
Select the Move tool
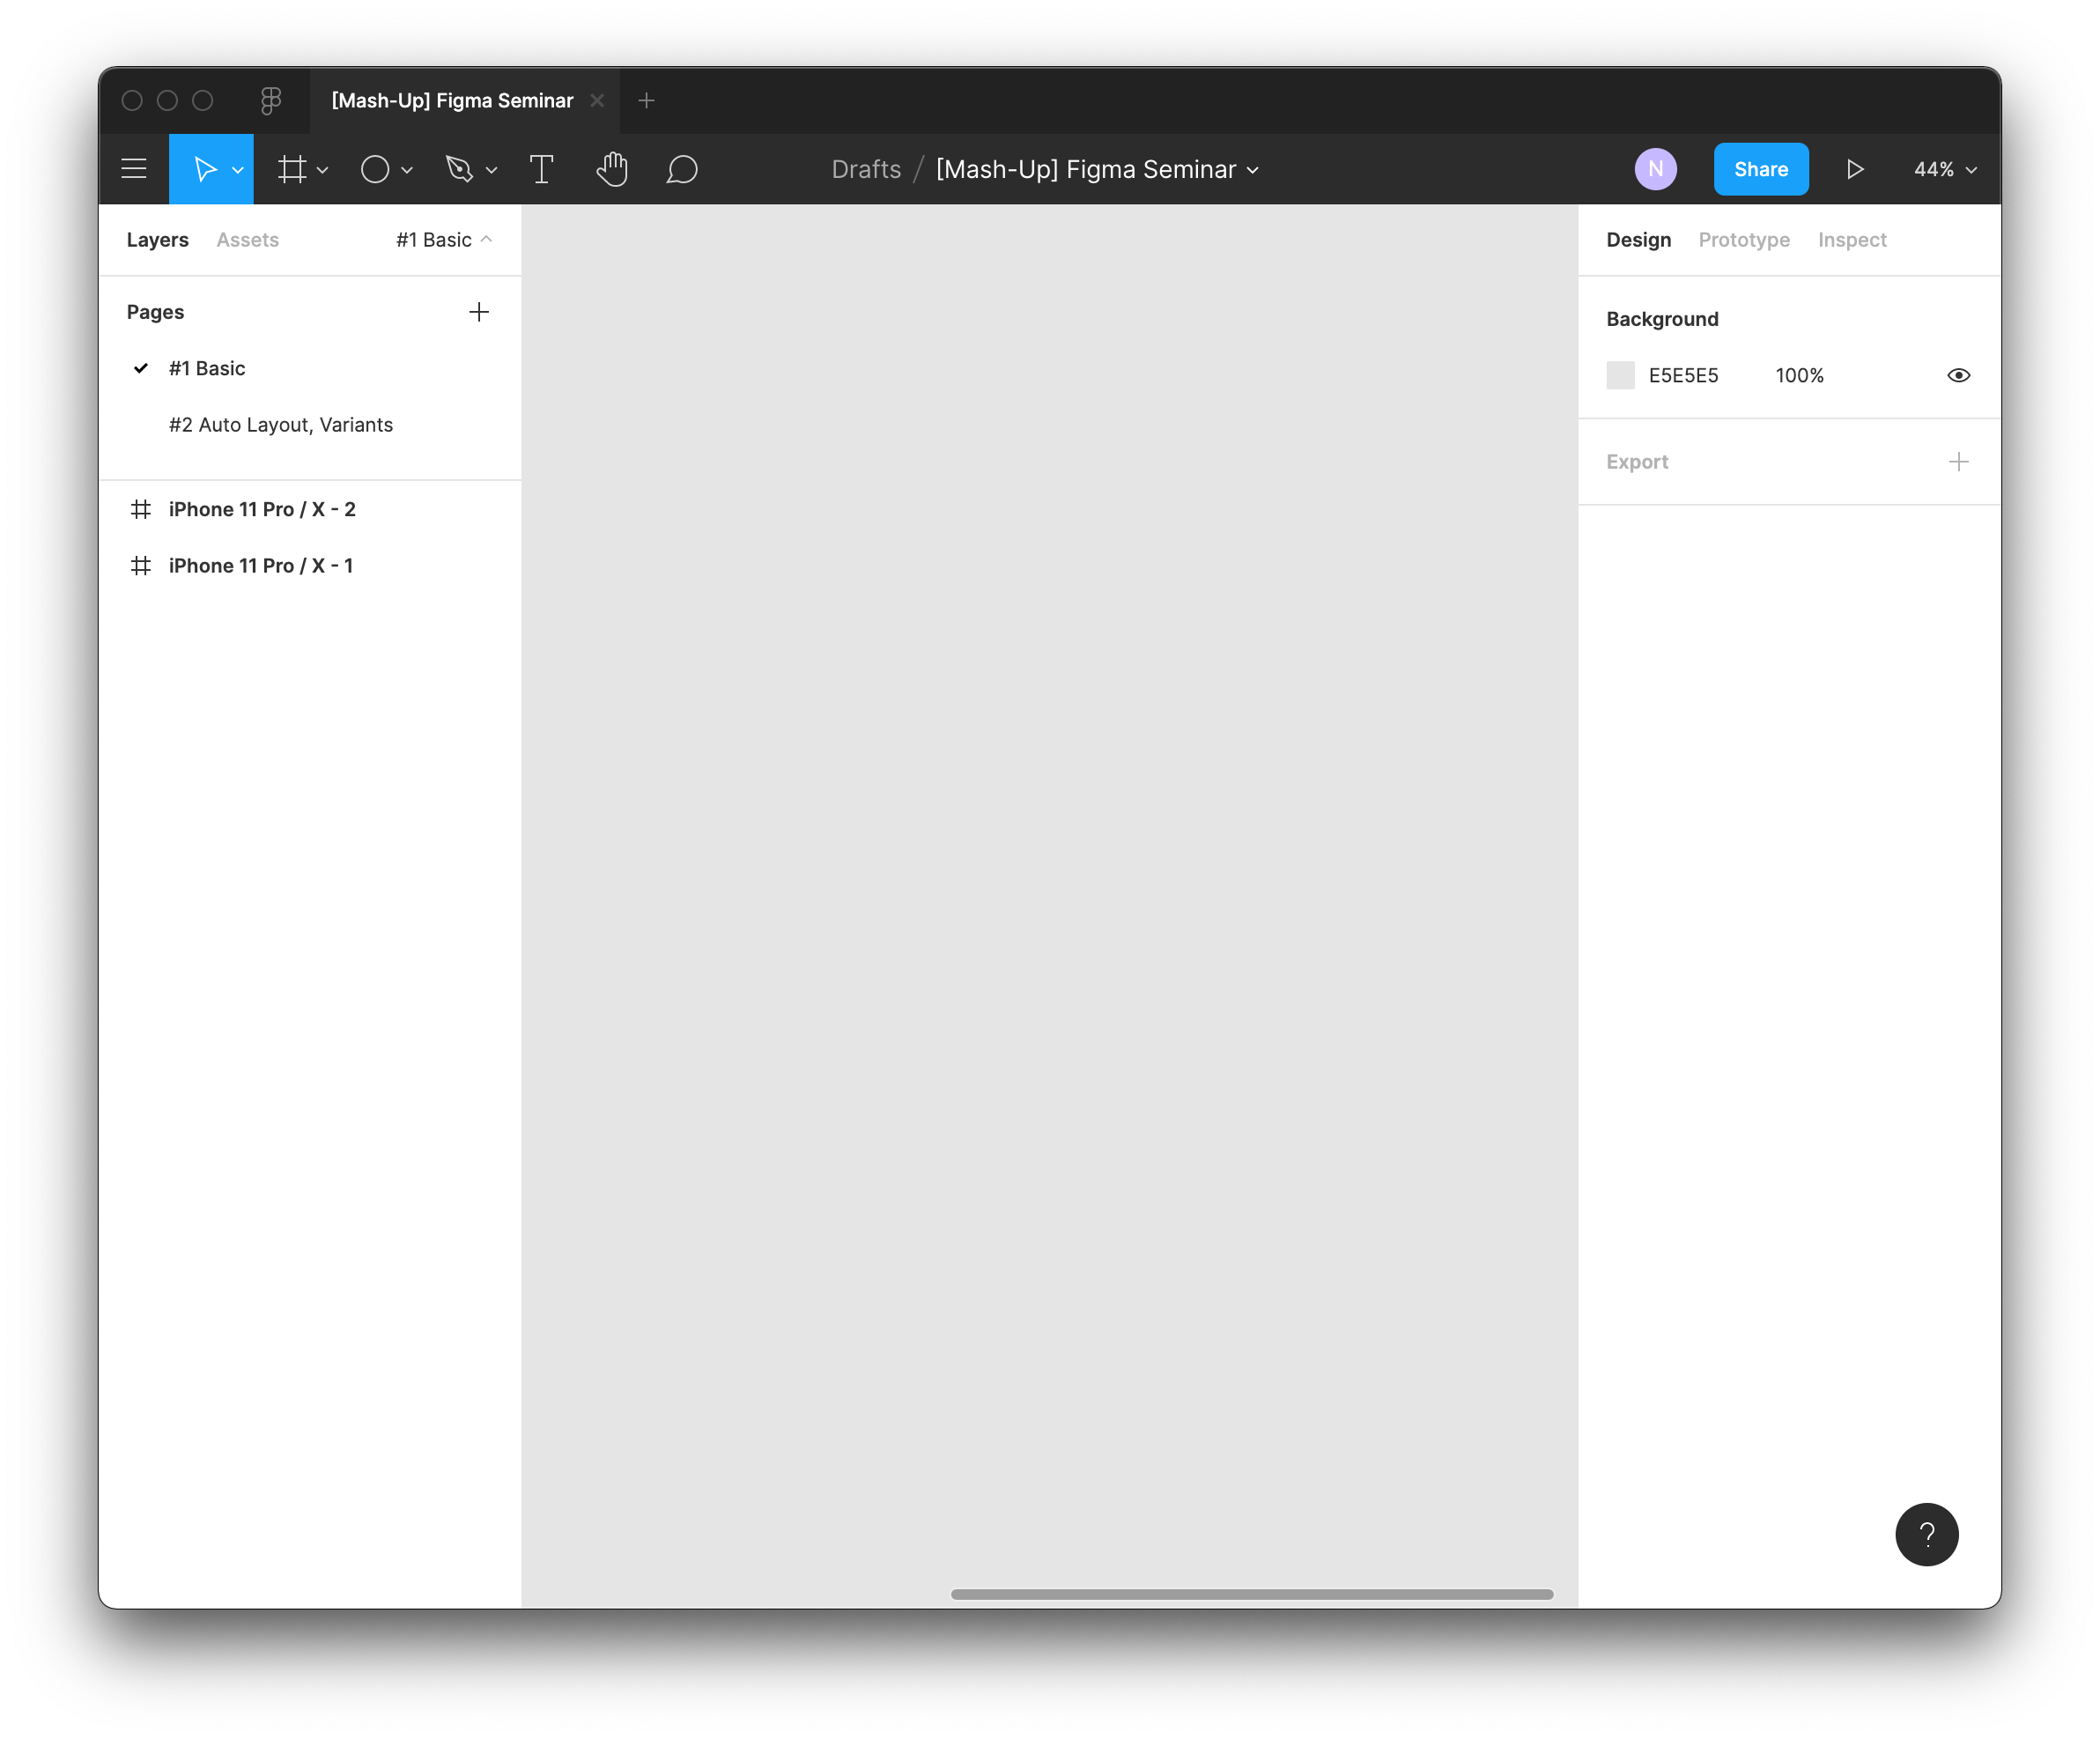[205, 169]
